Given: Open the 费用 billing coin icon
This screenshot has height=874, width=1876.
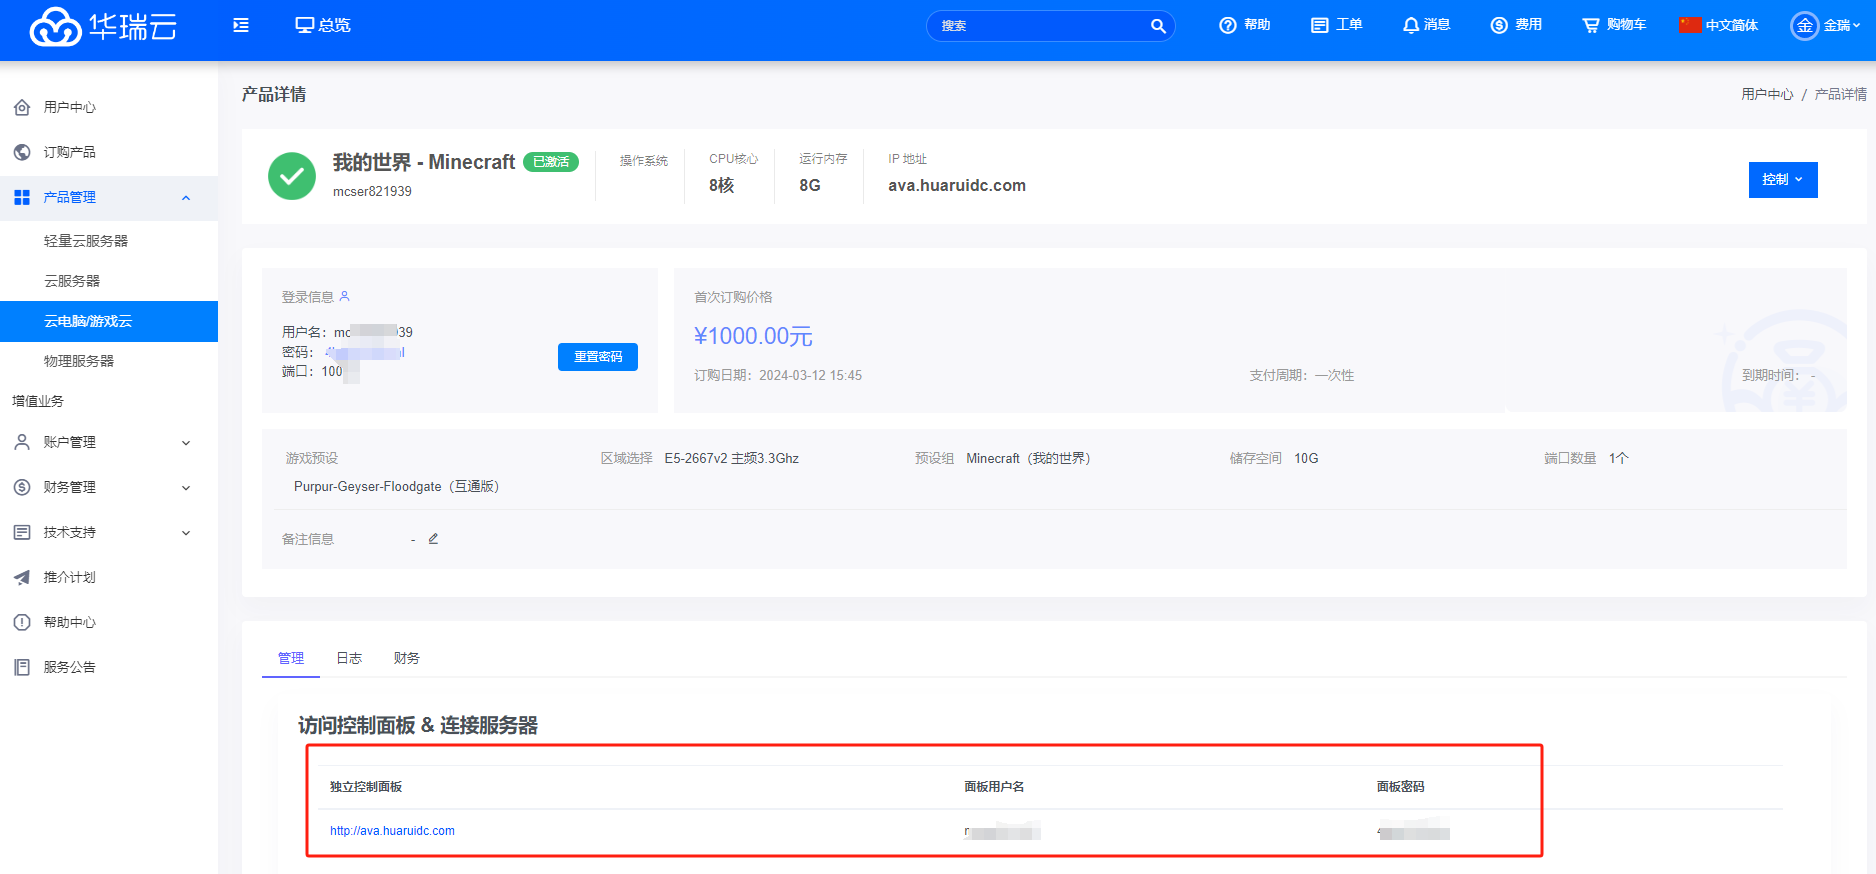Looking at the screenshot, I should coord(1499,25).
